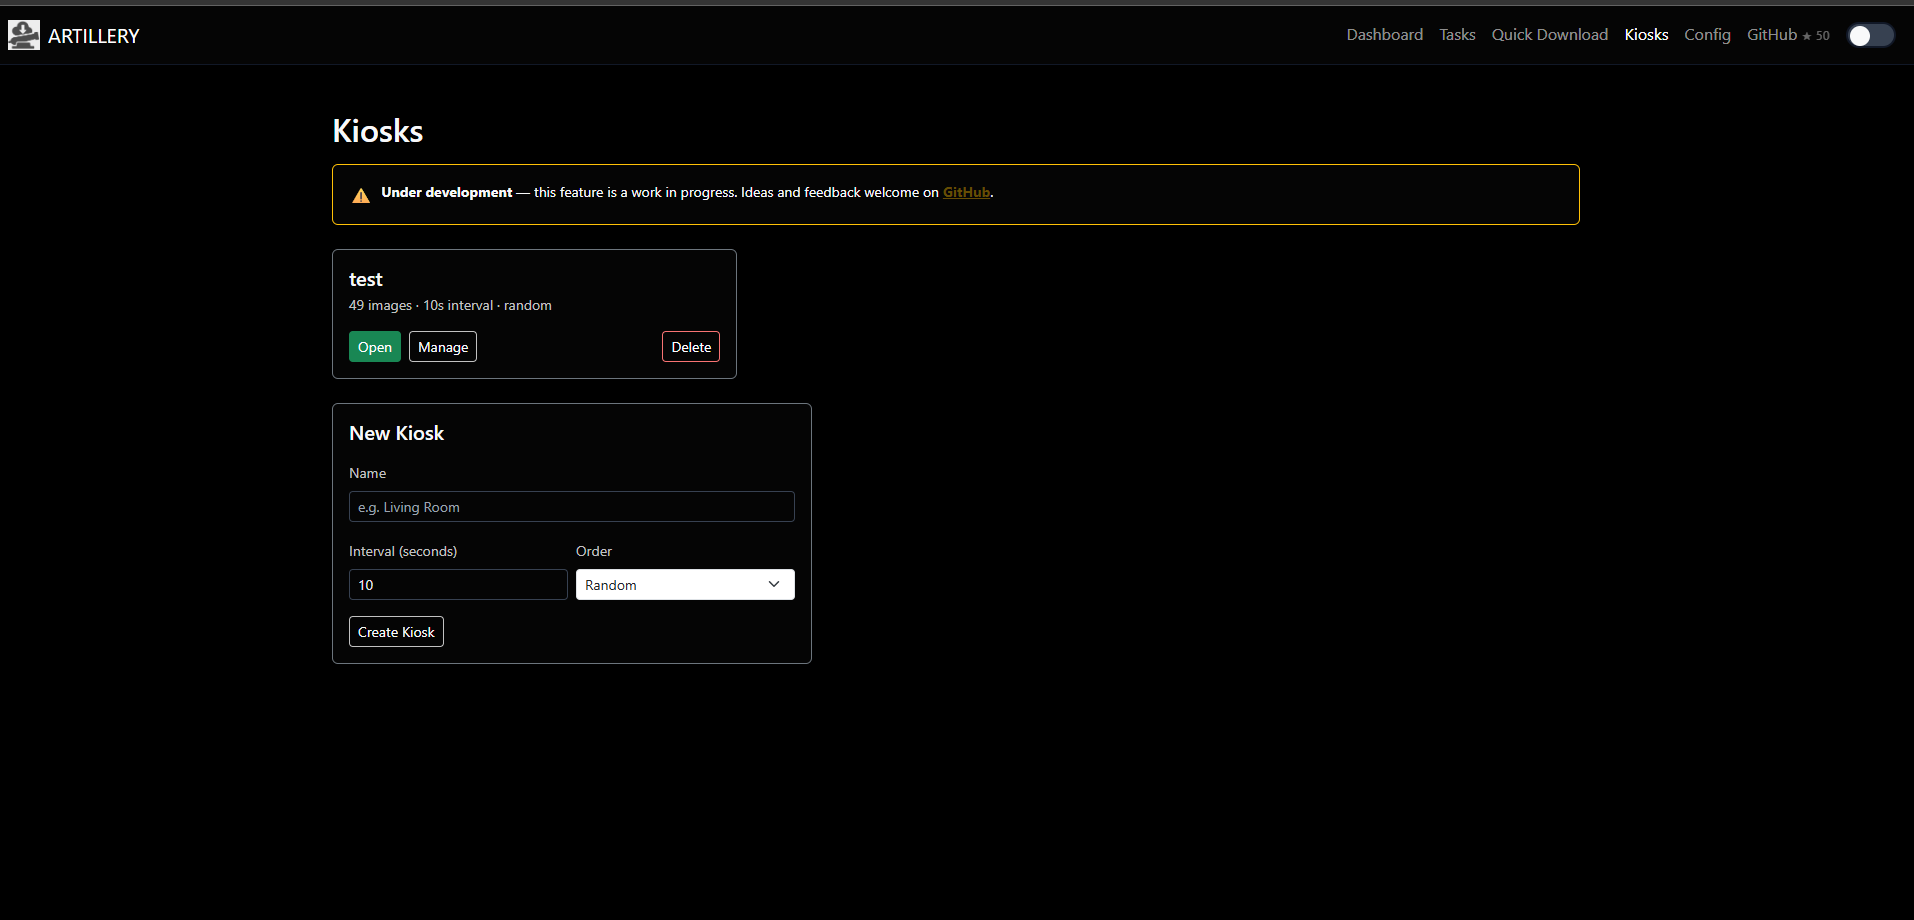The width and height of the screenshot is (1914, 920).
Task: Expand the Order dropdown showing Random
Action: point(685,585)
